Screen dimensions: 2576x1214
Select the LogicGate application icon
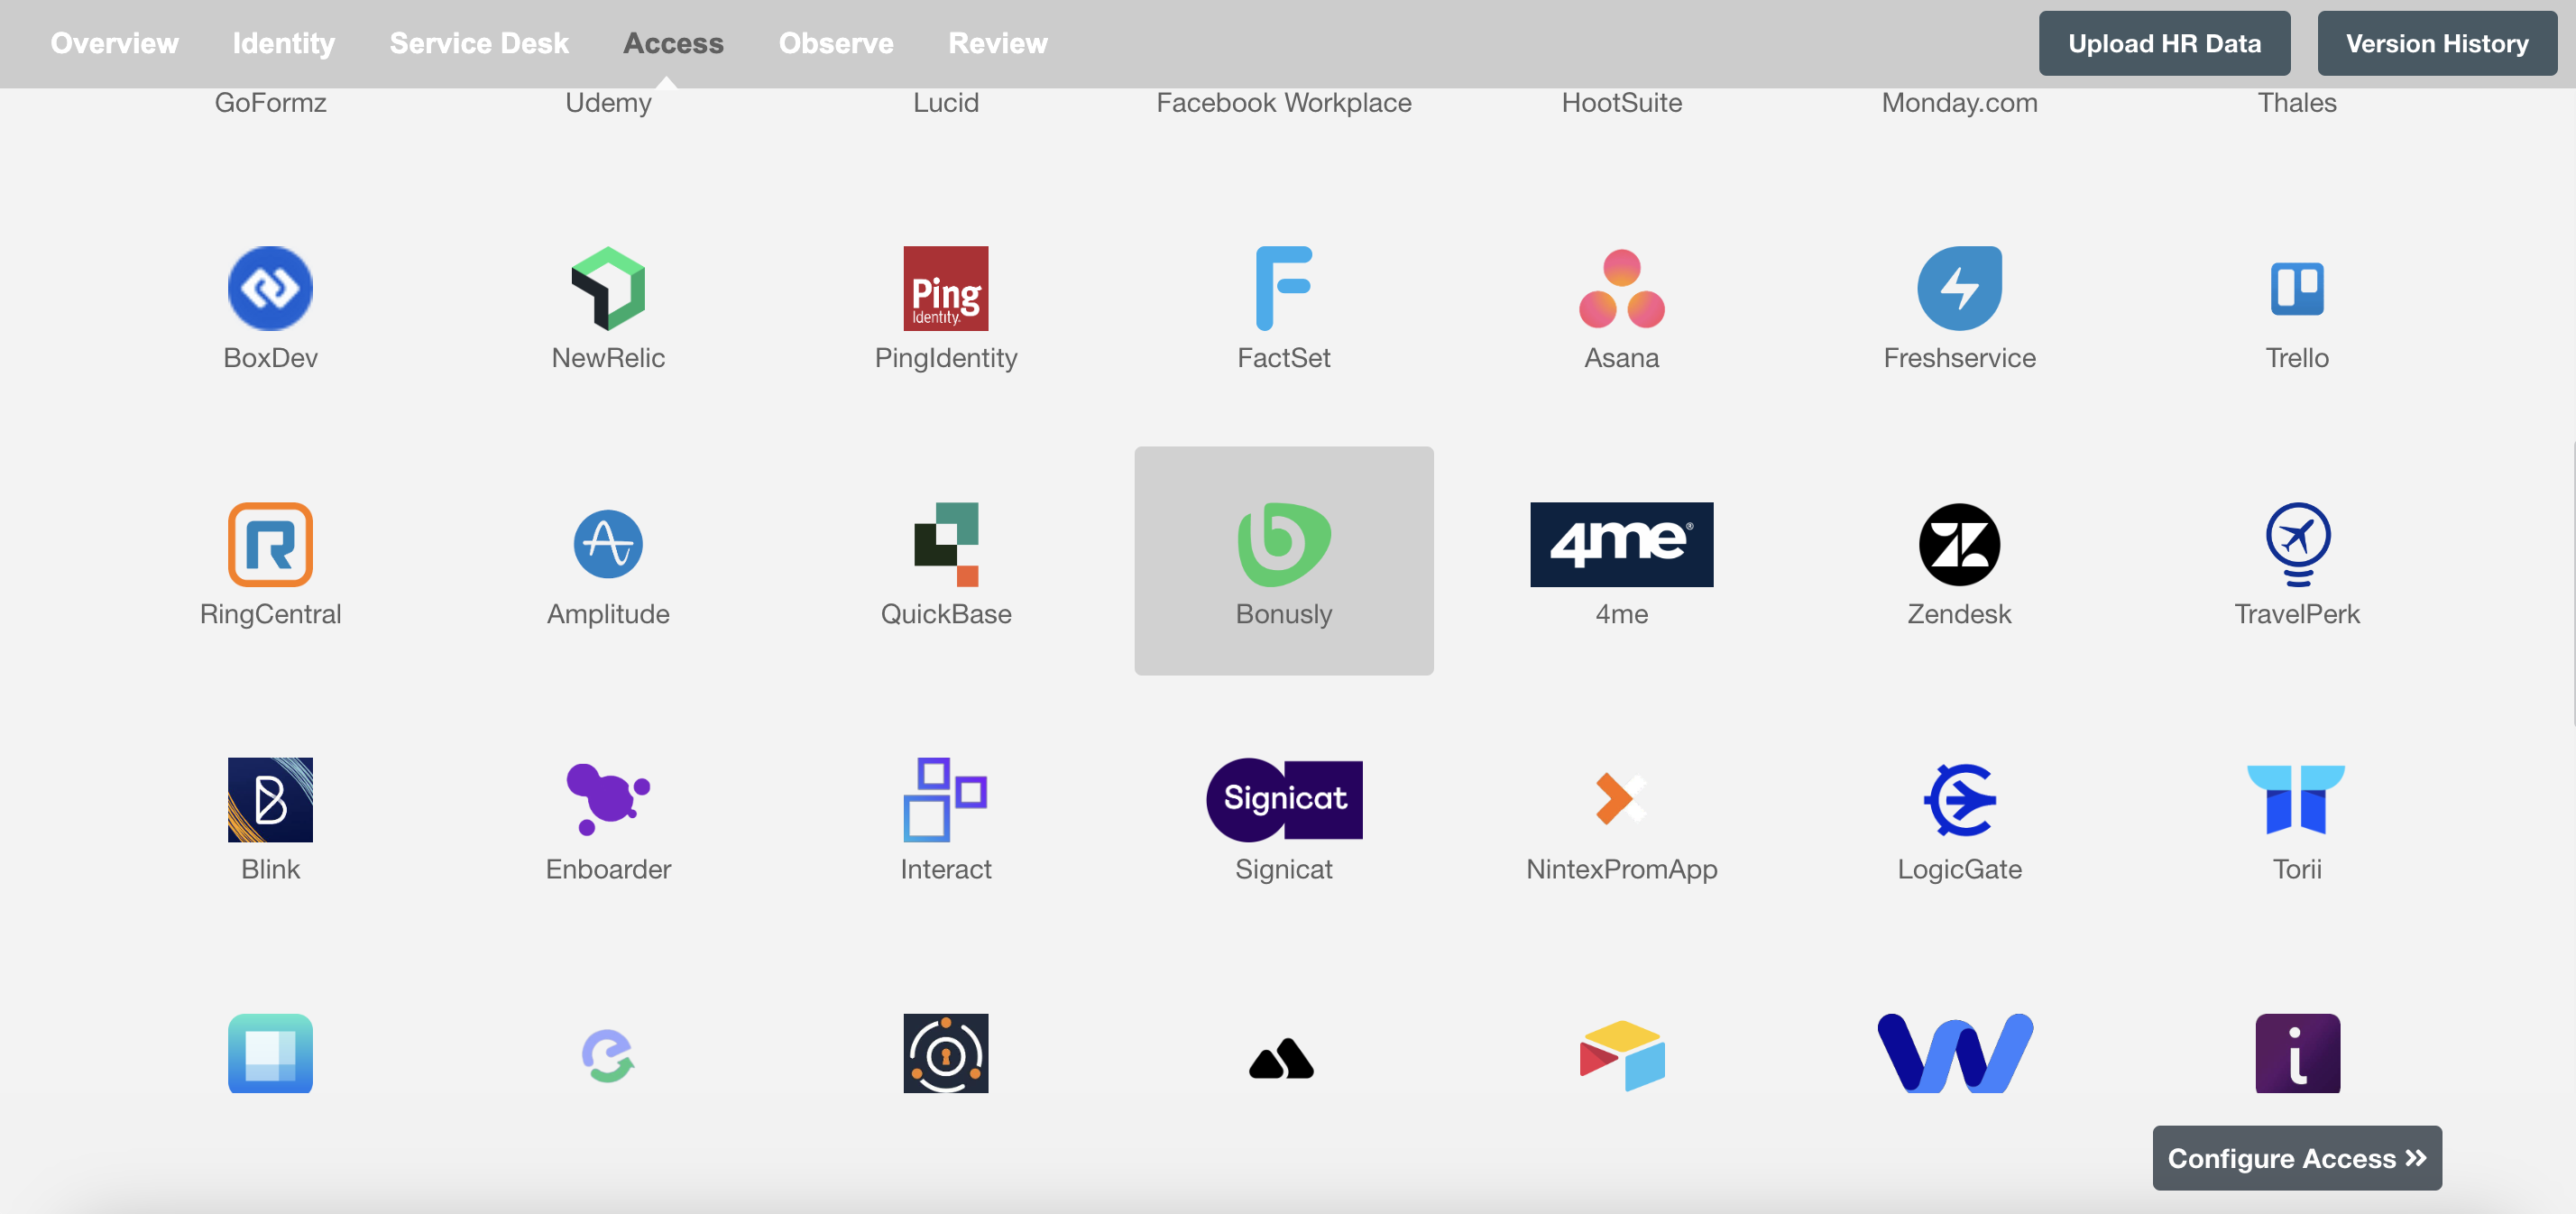1960,800
